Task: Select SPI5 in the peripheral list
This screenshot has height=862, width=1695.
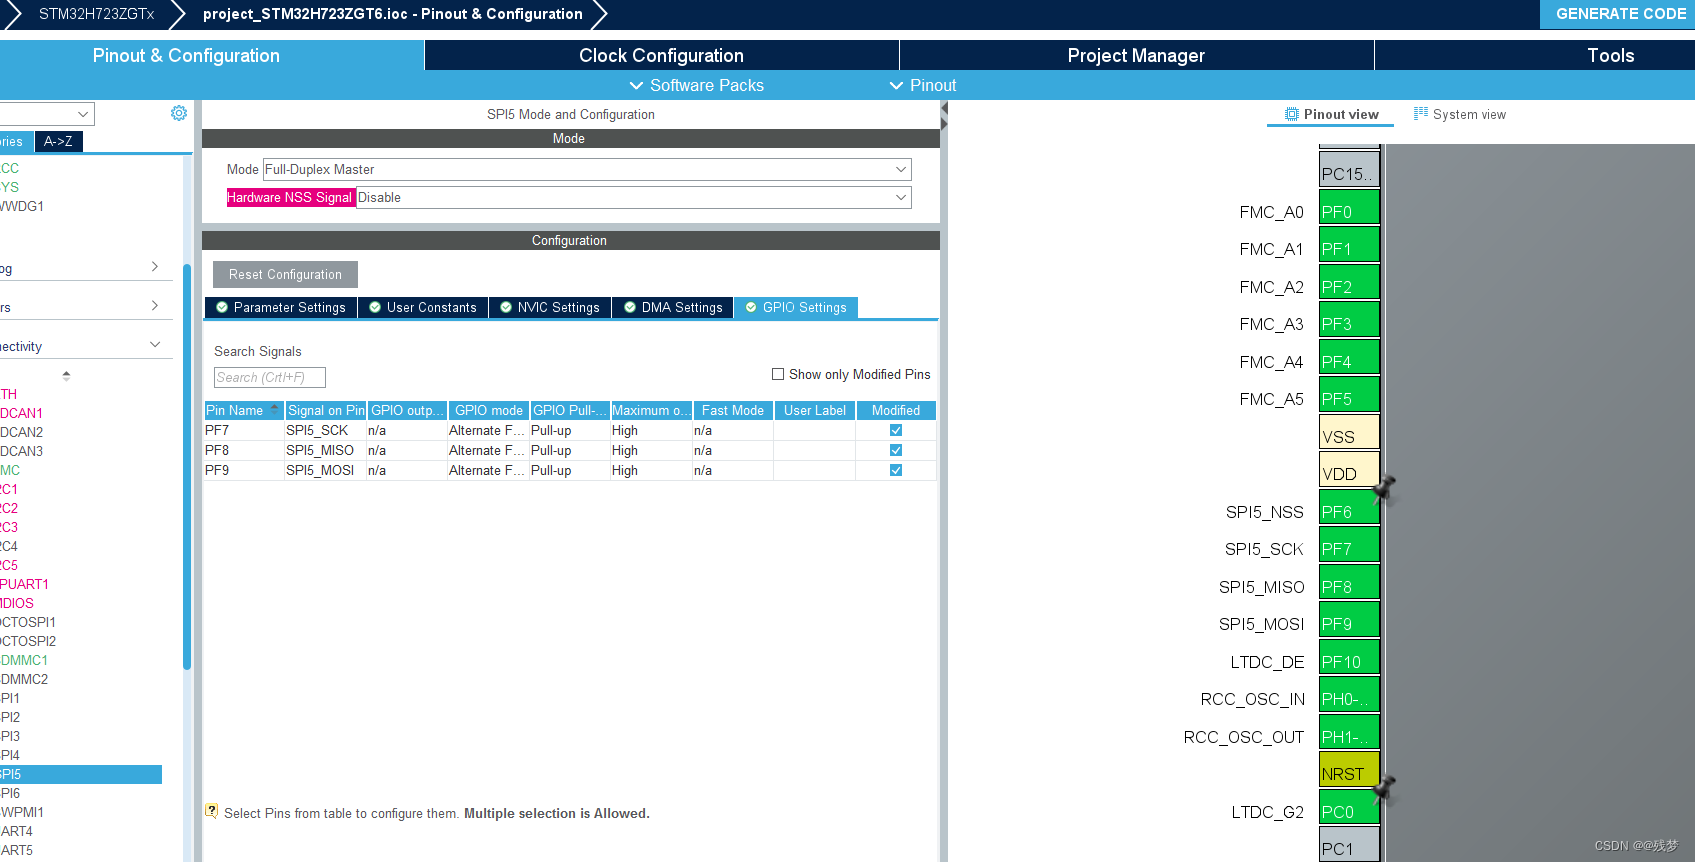Action: tap(81, 774)
